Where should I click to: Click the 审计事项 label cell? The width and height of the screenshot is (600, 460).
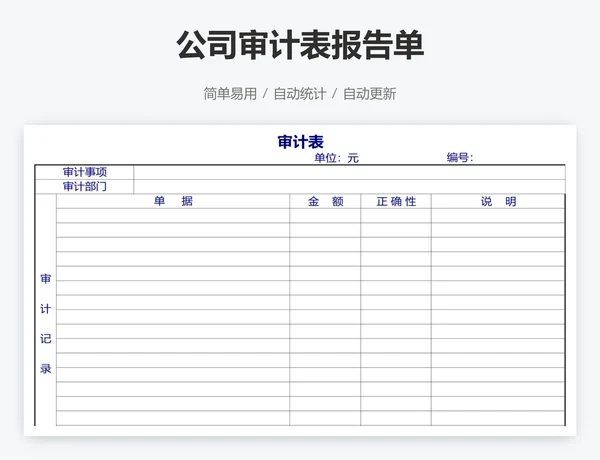(85, 172)
